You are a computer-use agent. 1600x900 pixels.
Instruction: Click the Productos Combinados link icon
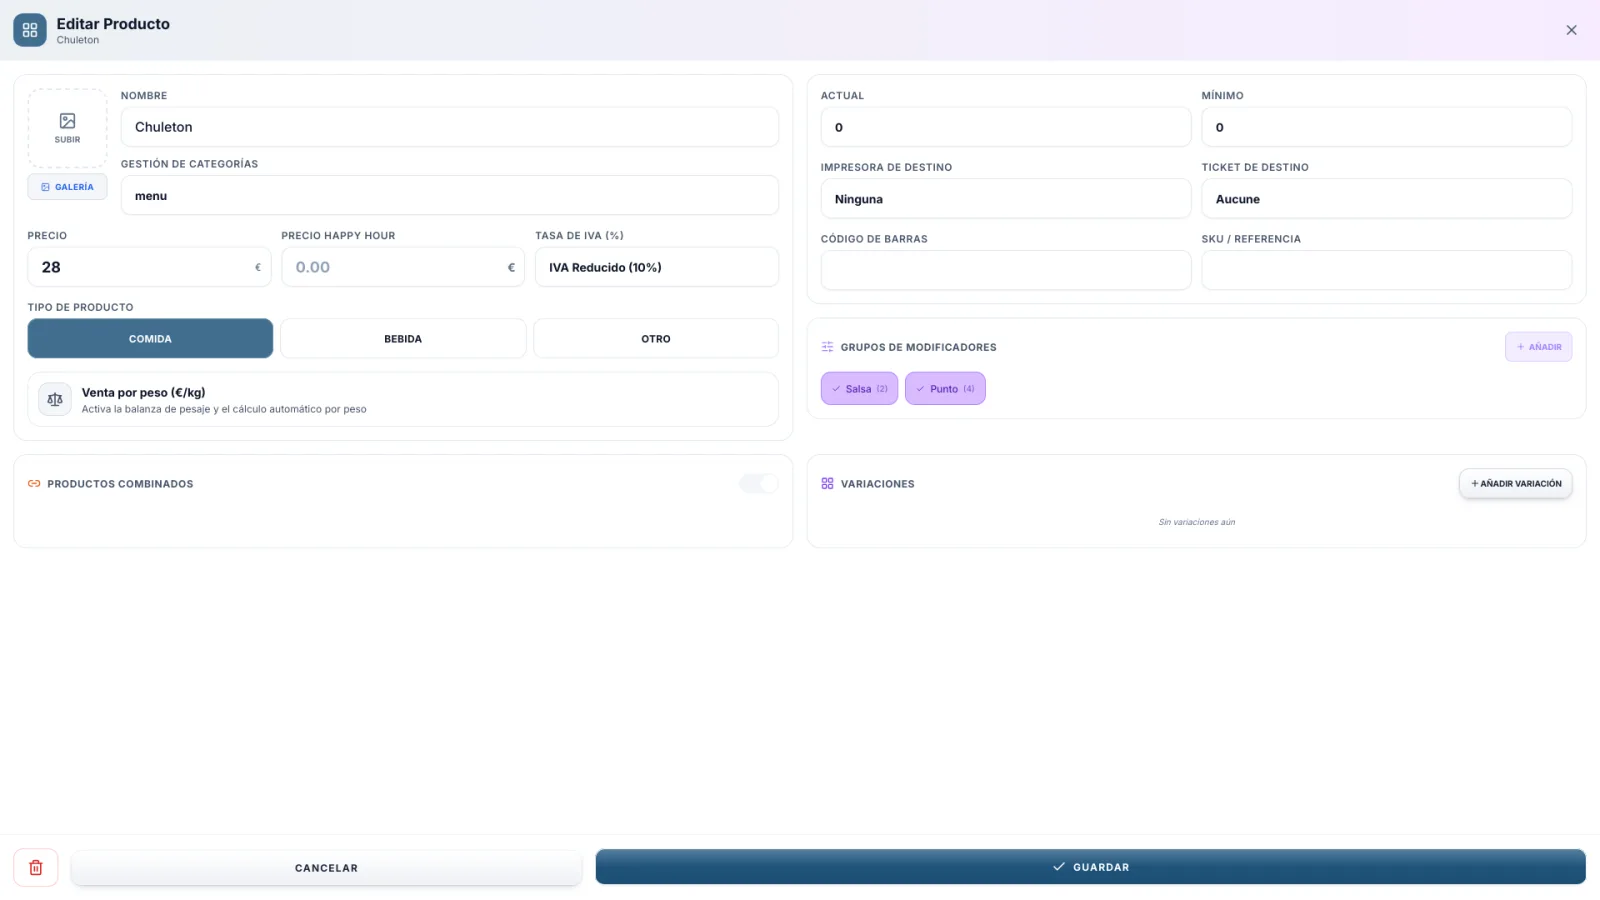tap(34, 484)
